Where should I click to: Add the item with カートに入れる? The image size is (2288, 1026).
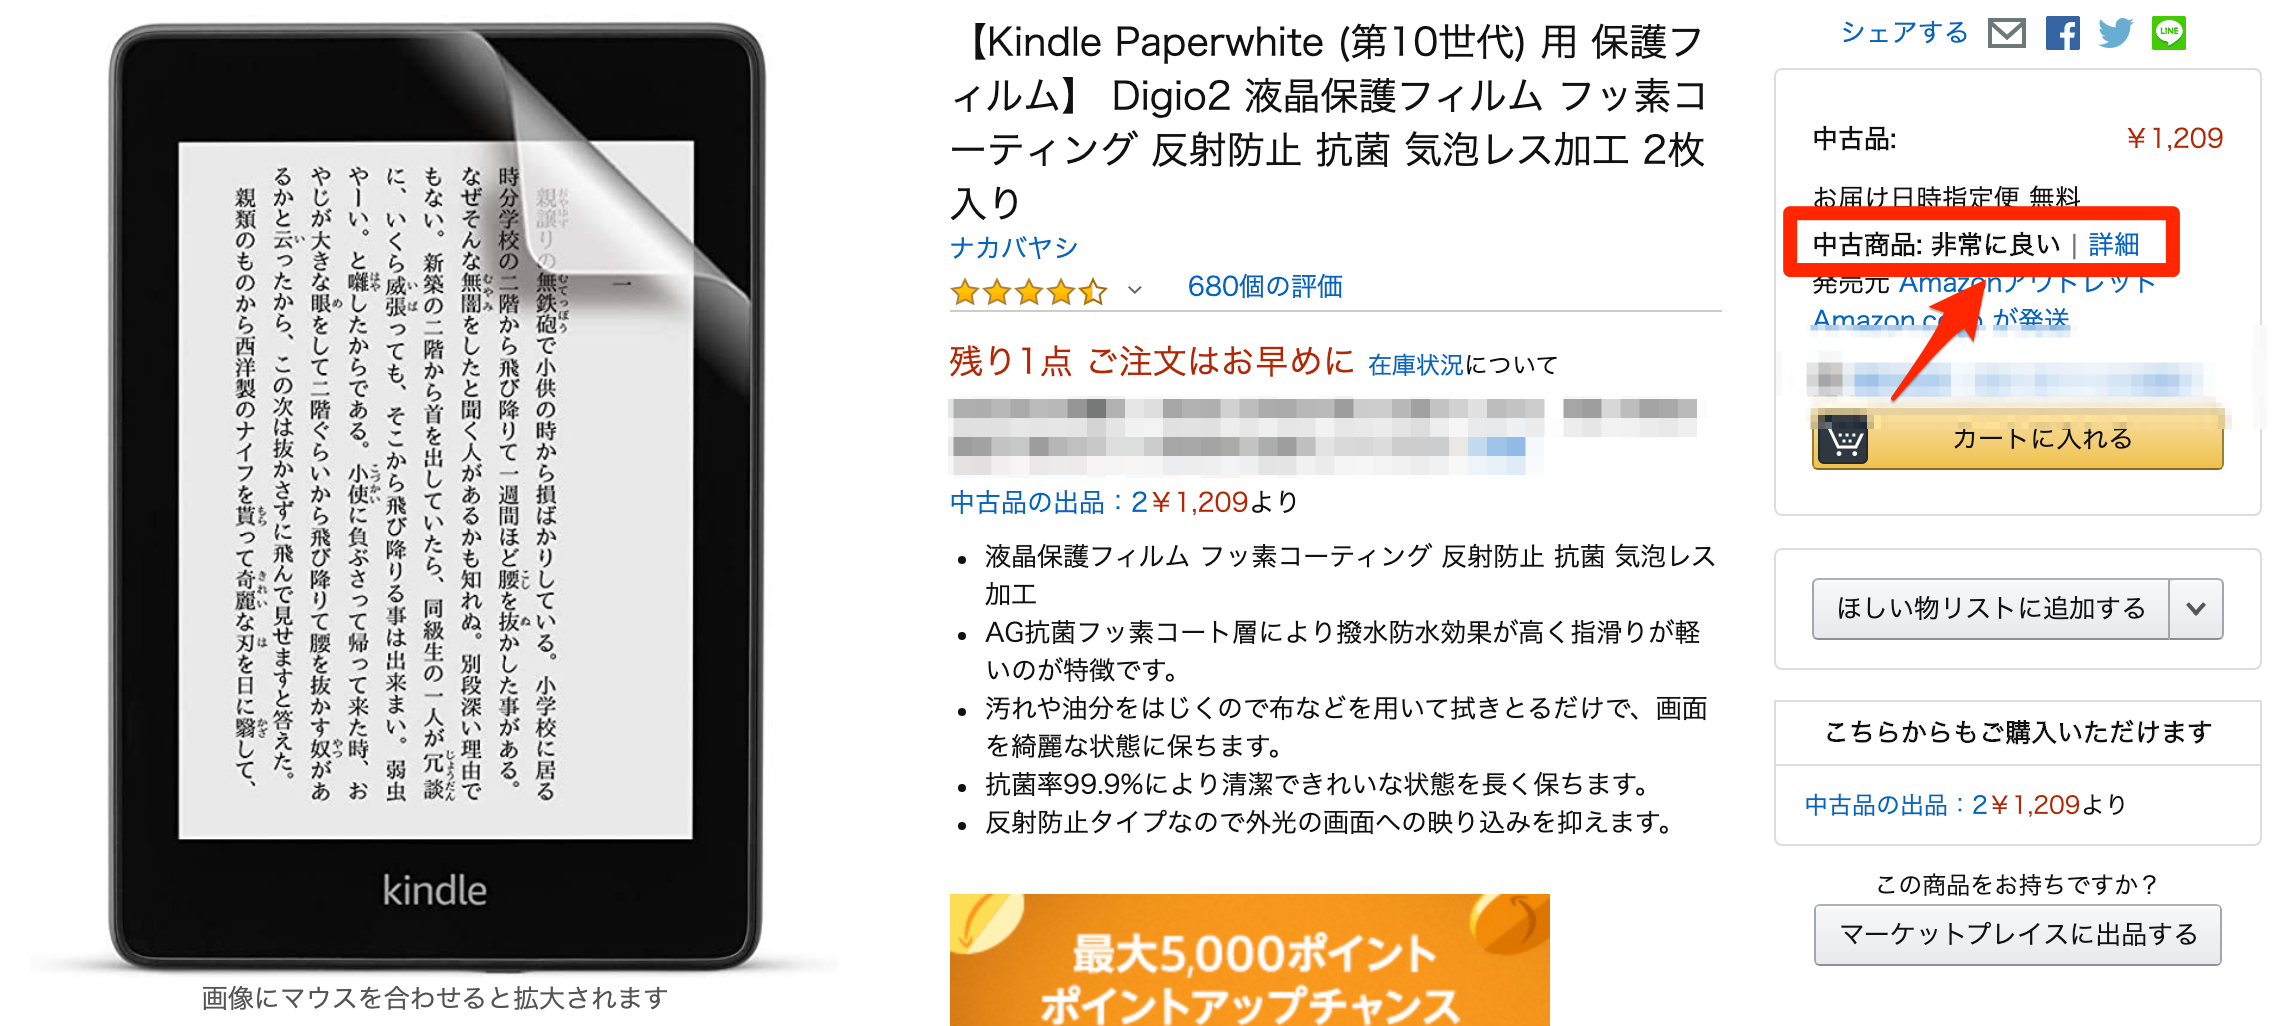[2018, 439]
